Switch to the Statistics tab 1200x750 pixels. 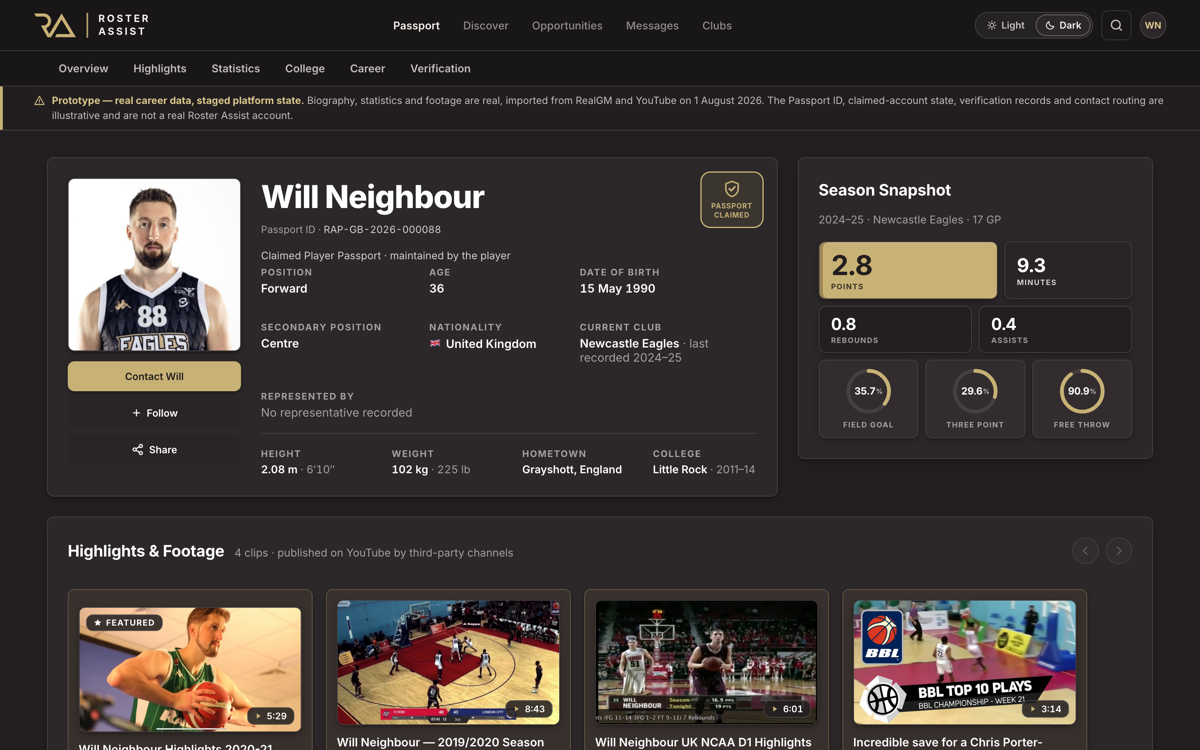[236, 68]
